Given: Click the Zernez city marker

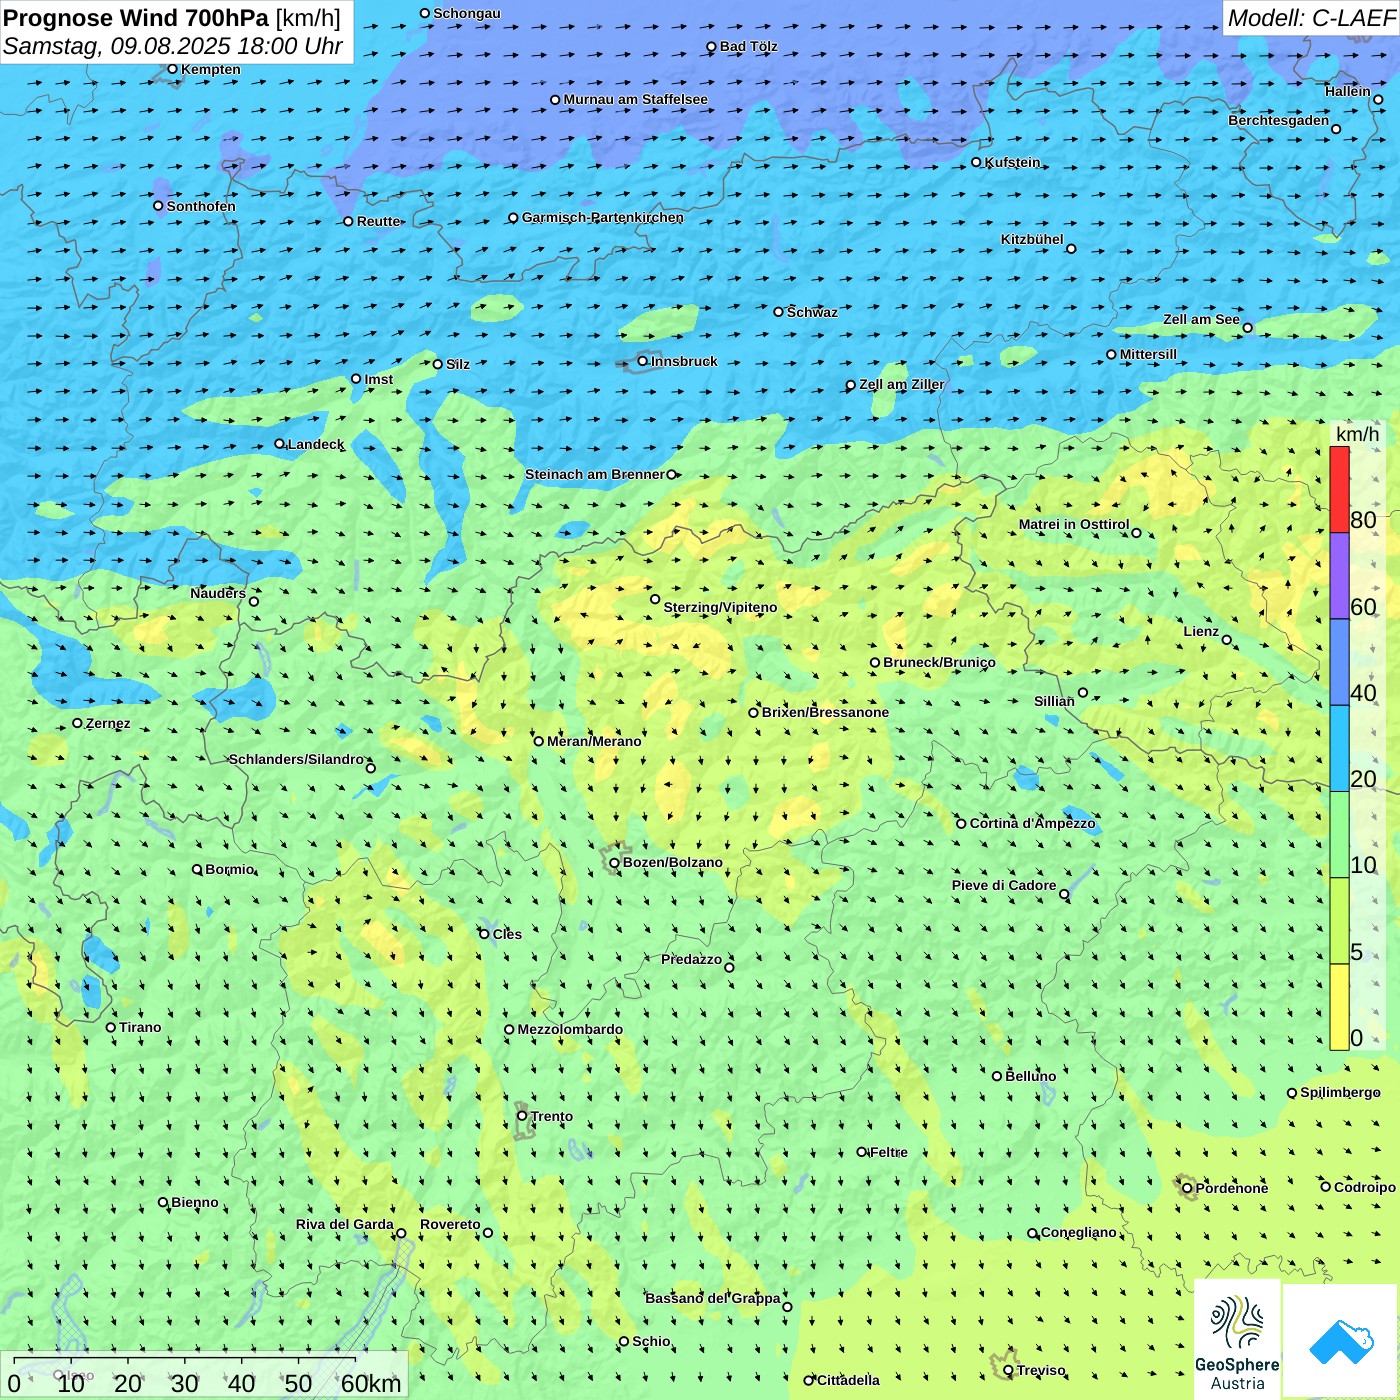Looking at the screenshot, I should point(77,723).
